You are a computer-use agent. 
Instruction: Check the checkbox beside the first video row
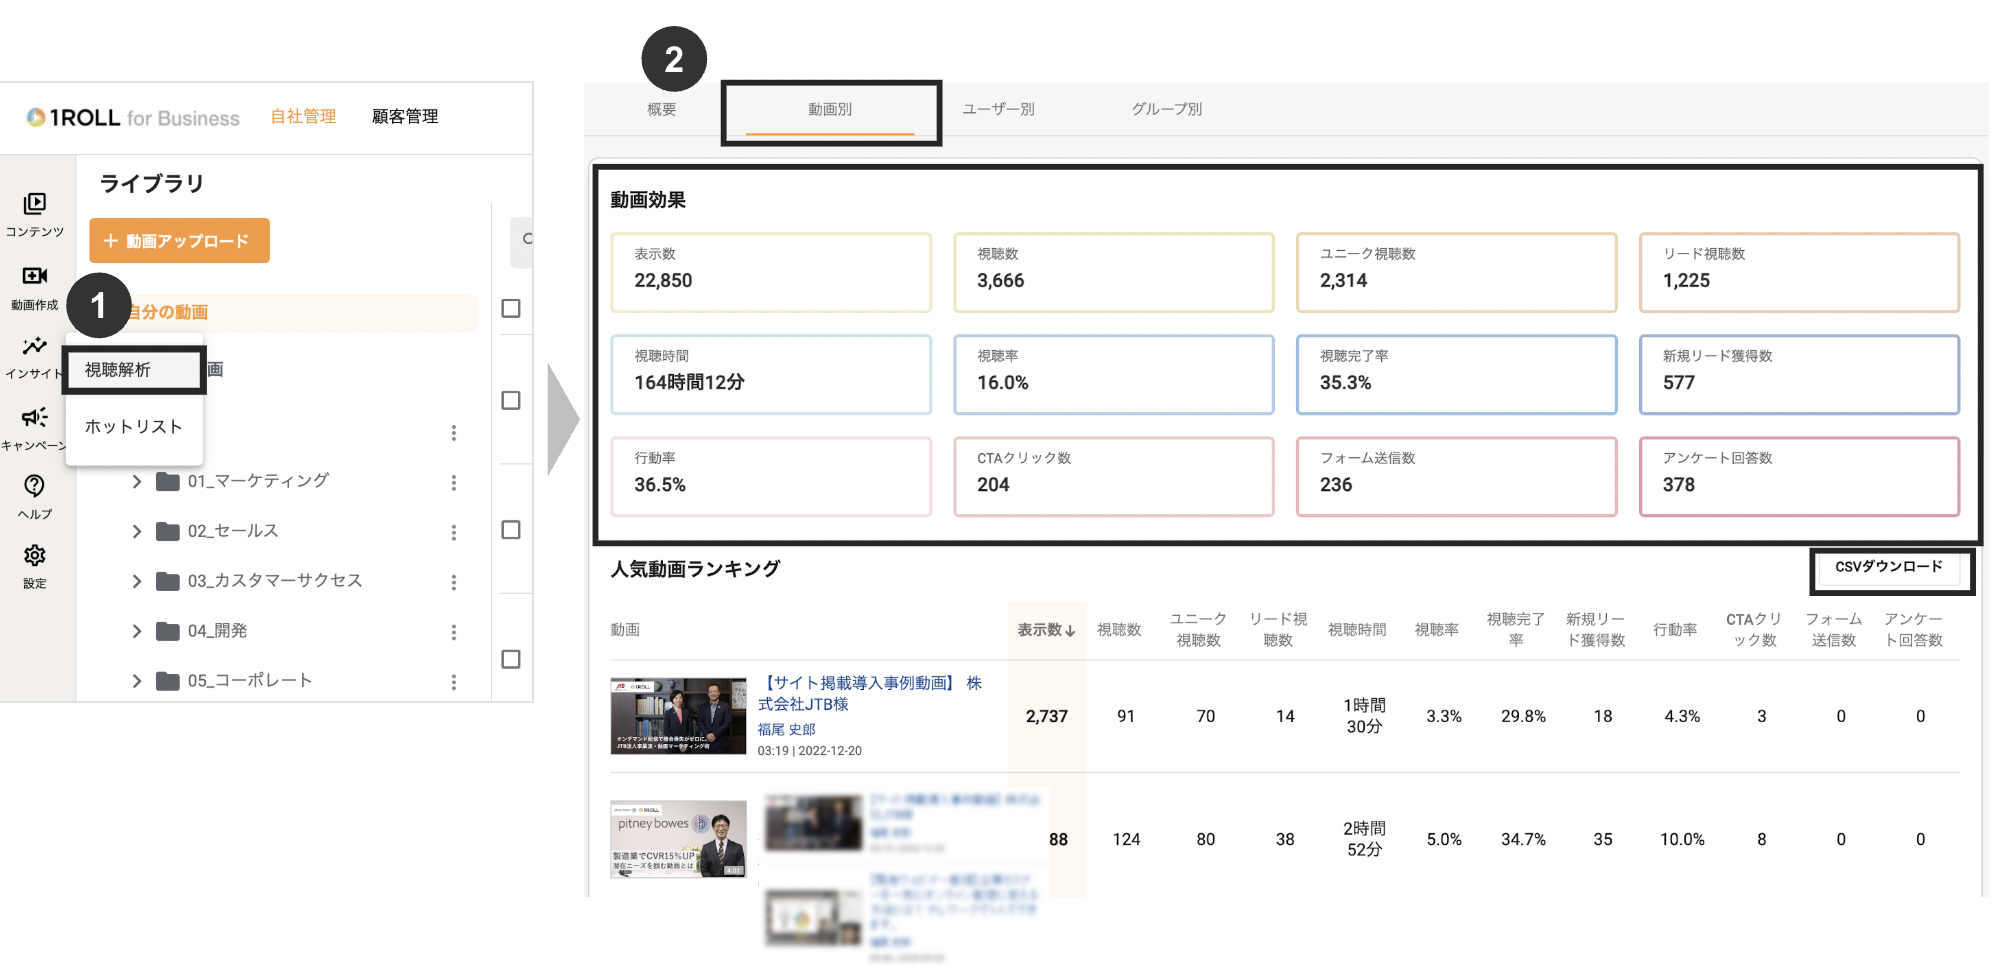512,309
